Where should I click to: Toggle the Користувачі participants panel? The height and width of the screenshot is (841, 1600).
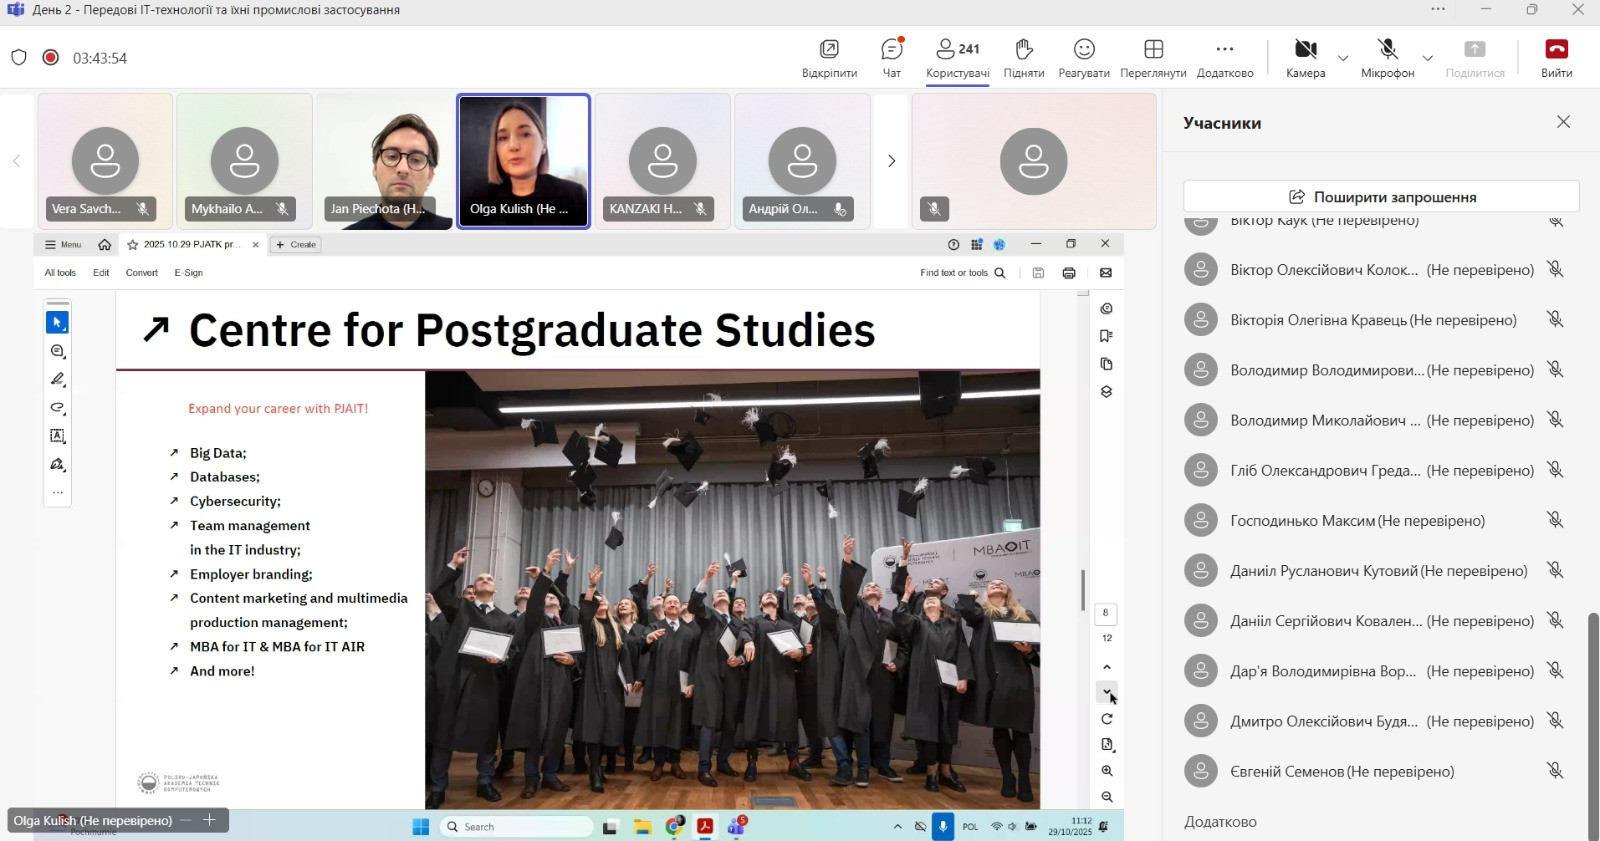point(957,57)
